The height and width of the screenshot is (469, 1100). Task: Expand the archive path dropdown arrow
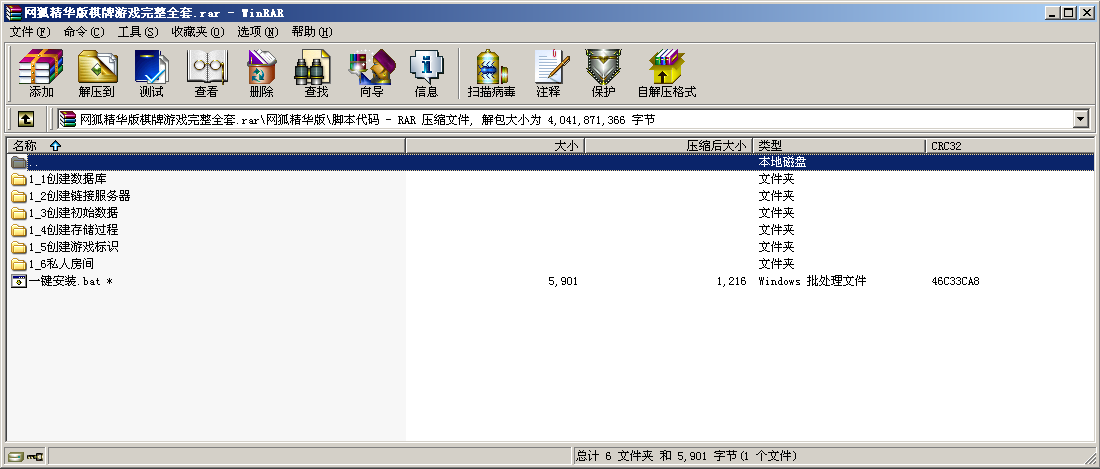tap(1080, 119)
